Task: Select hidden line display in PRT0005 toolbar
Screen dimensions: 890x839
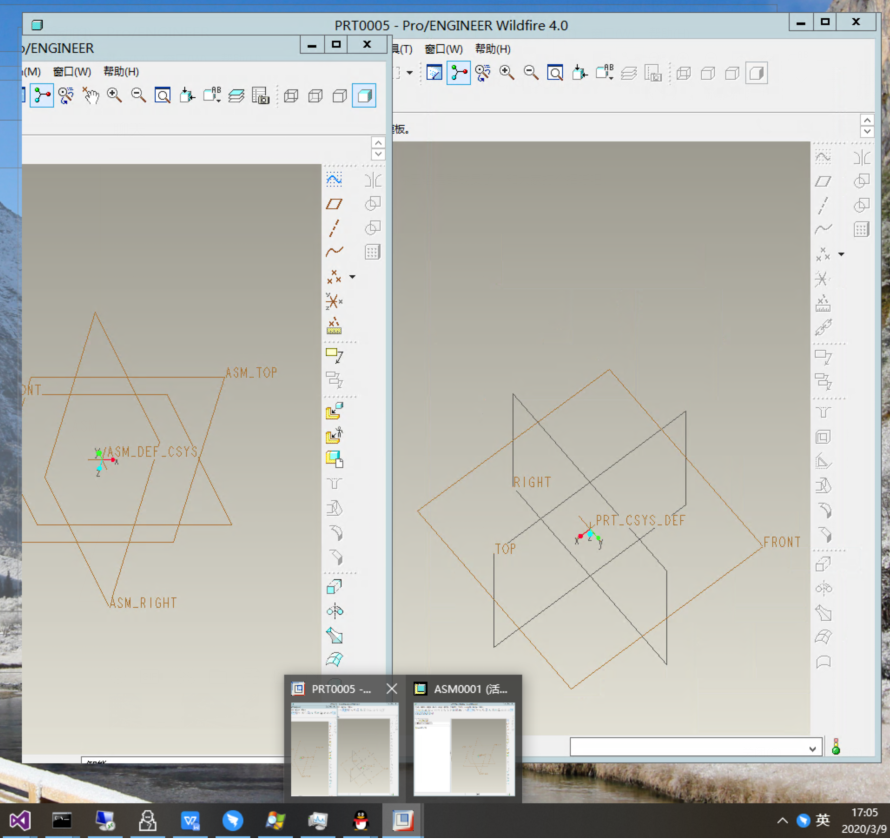Action: 708,73
